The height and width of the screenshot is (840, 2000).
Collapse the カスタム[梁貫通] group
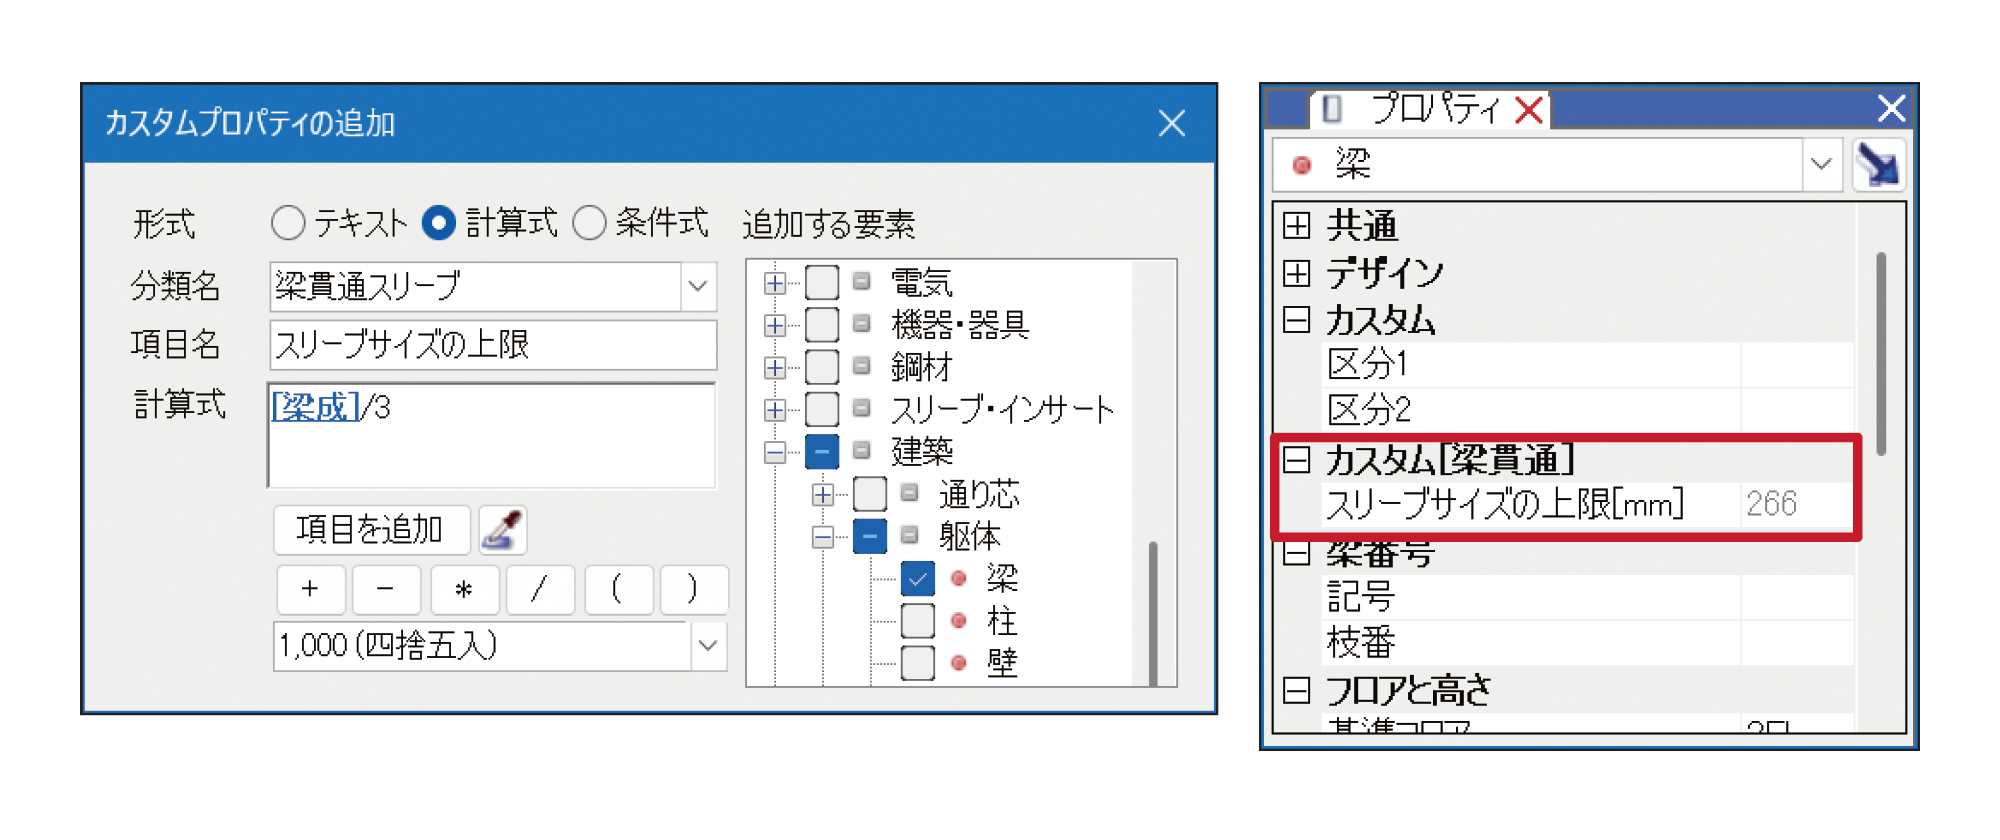pos(1297,460)
